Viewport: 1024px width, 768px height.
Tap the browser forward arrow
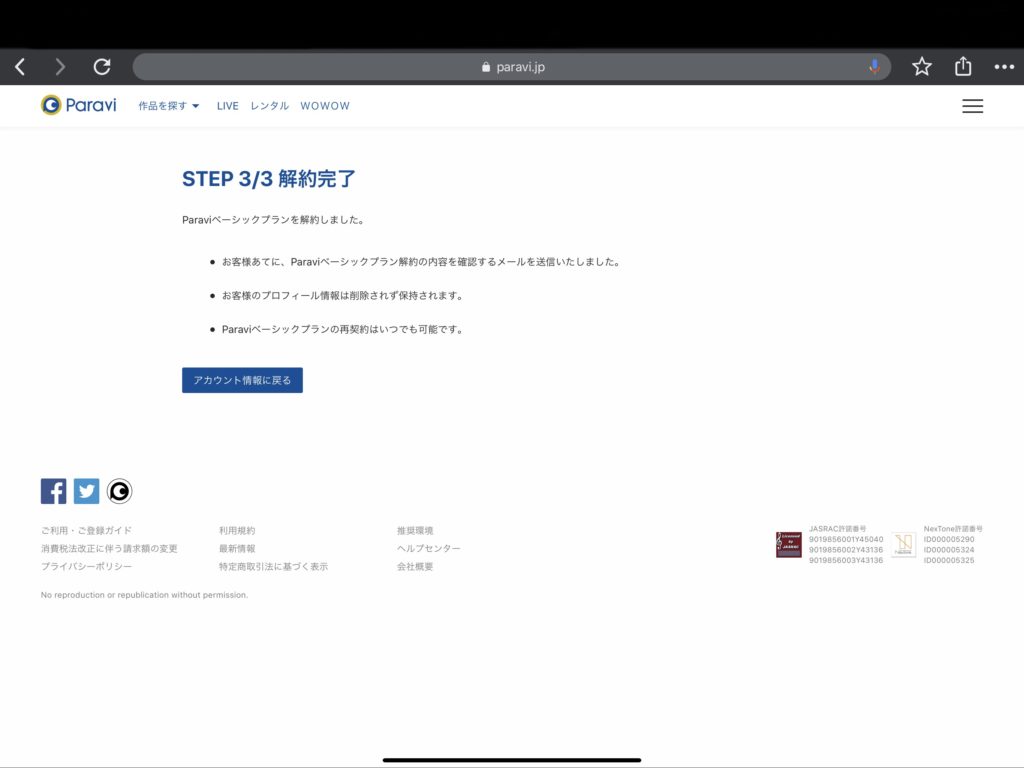(x=60, y=67)
